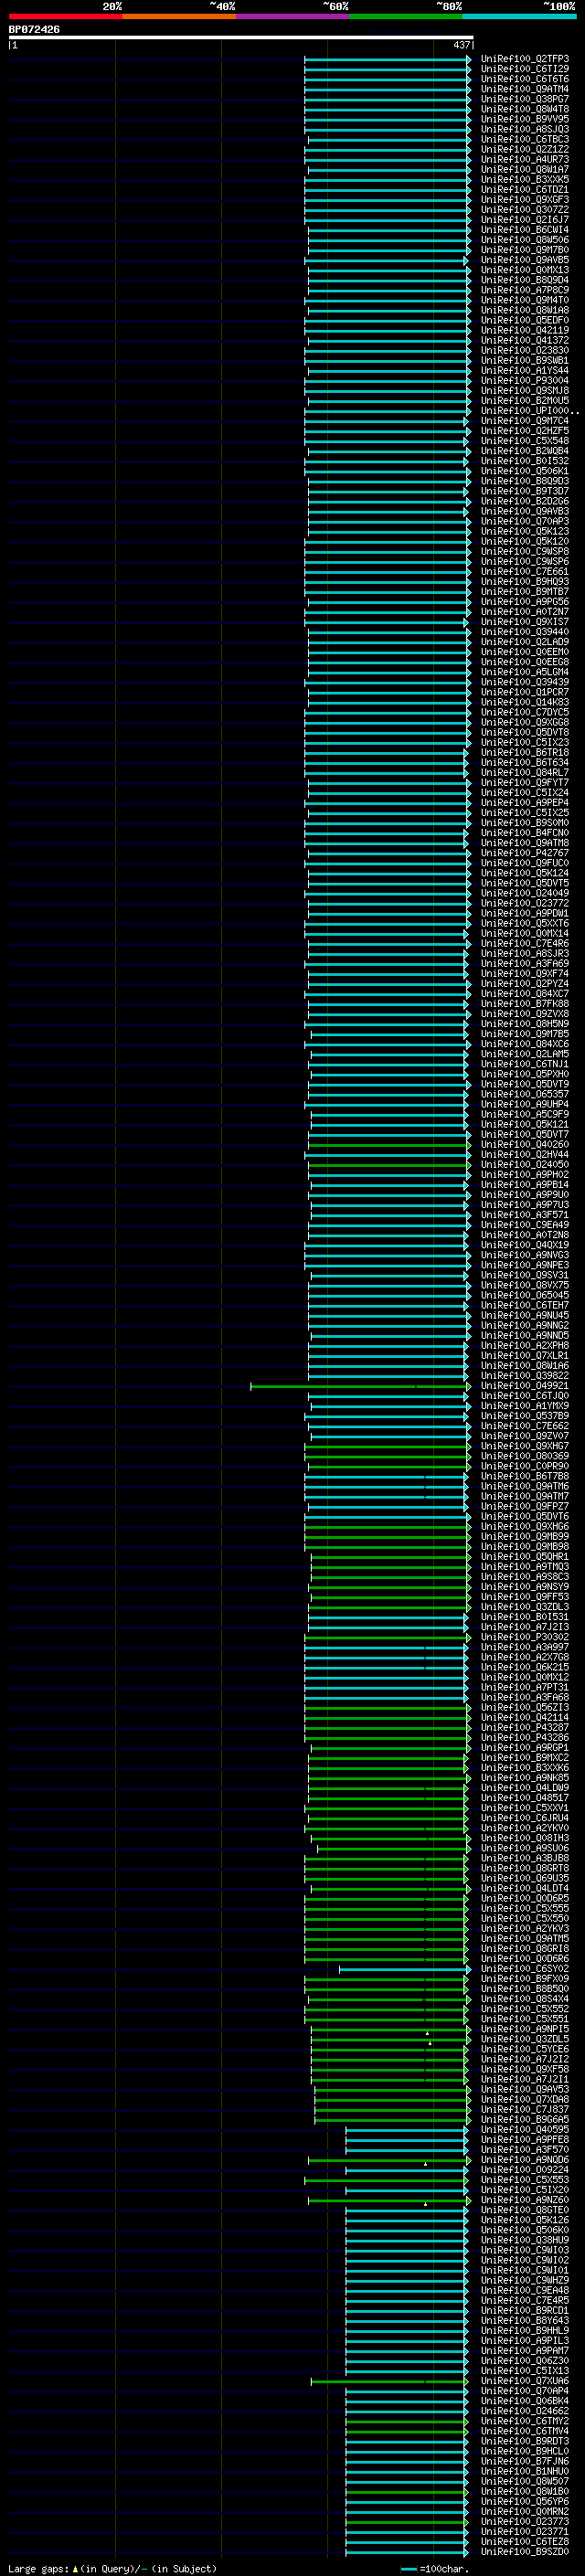Open hit UniRef100_B9VV95
The height and width of the screenshot is (2576, 585).
pos(524,119)
